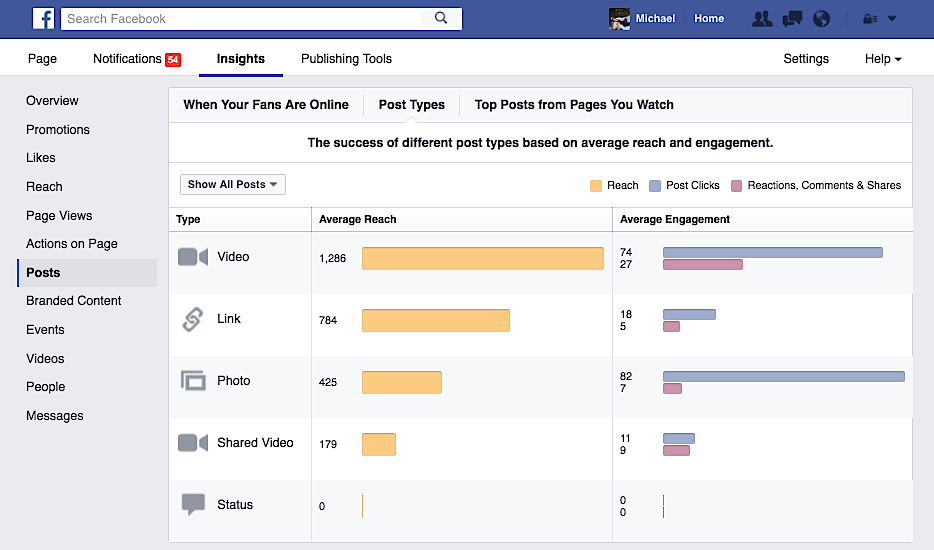Click the Facebook logo icon
This screenshot has height=550, width=934.
click(x=43, y=18)
